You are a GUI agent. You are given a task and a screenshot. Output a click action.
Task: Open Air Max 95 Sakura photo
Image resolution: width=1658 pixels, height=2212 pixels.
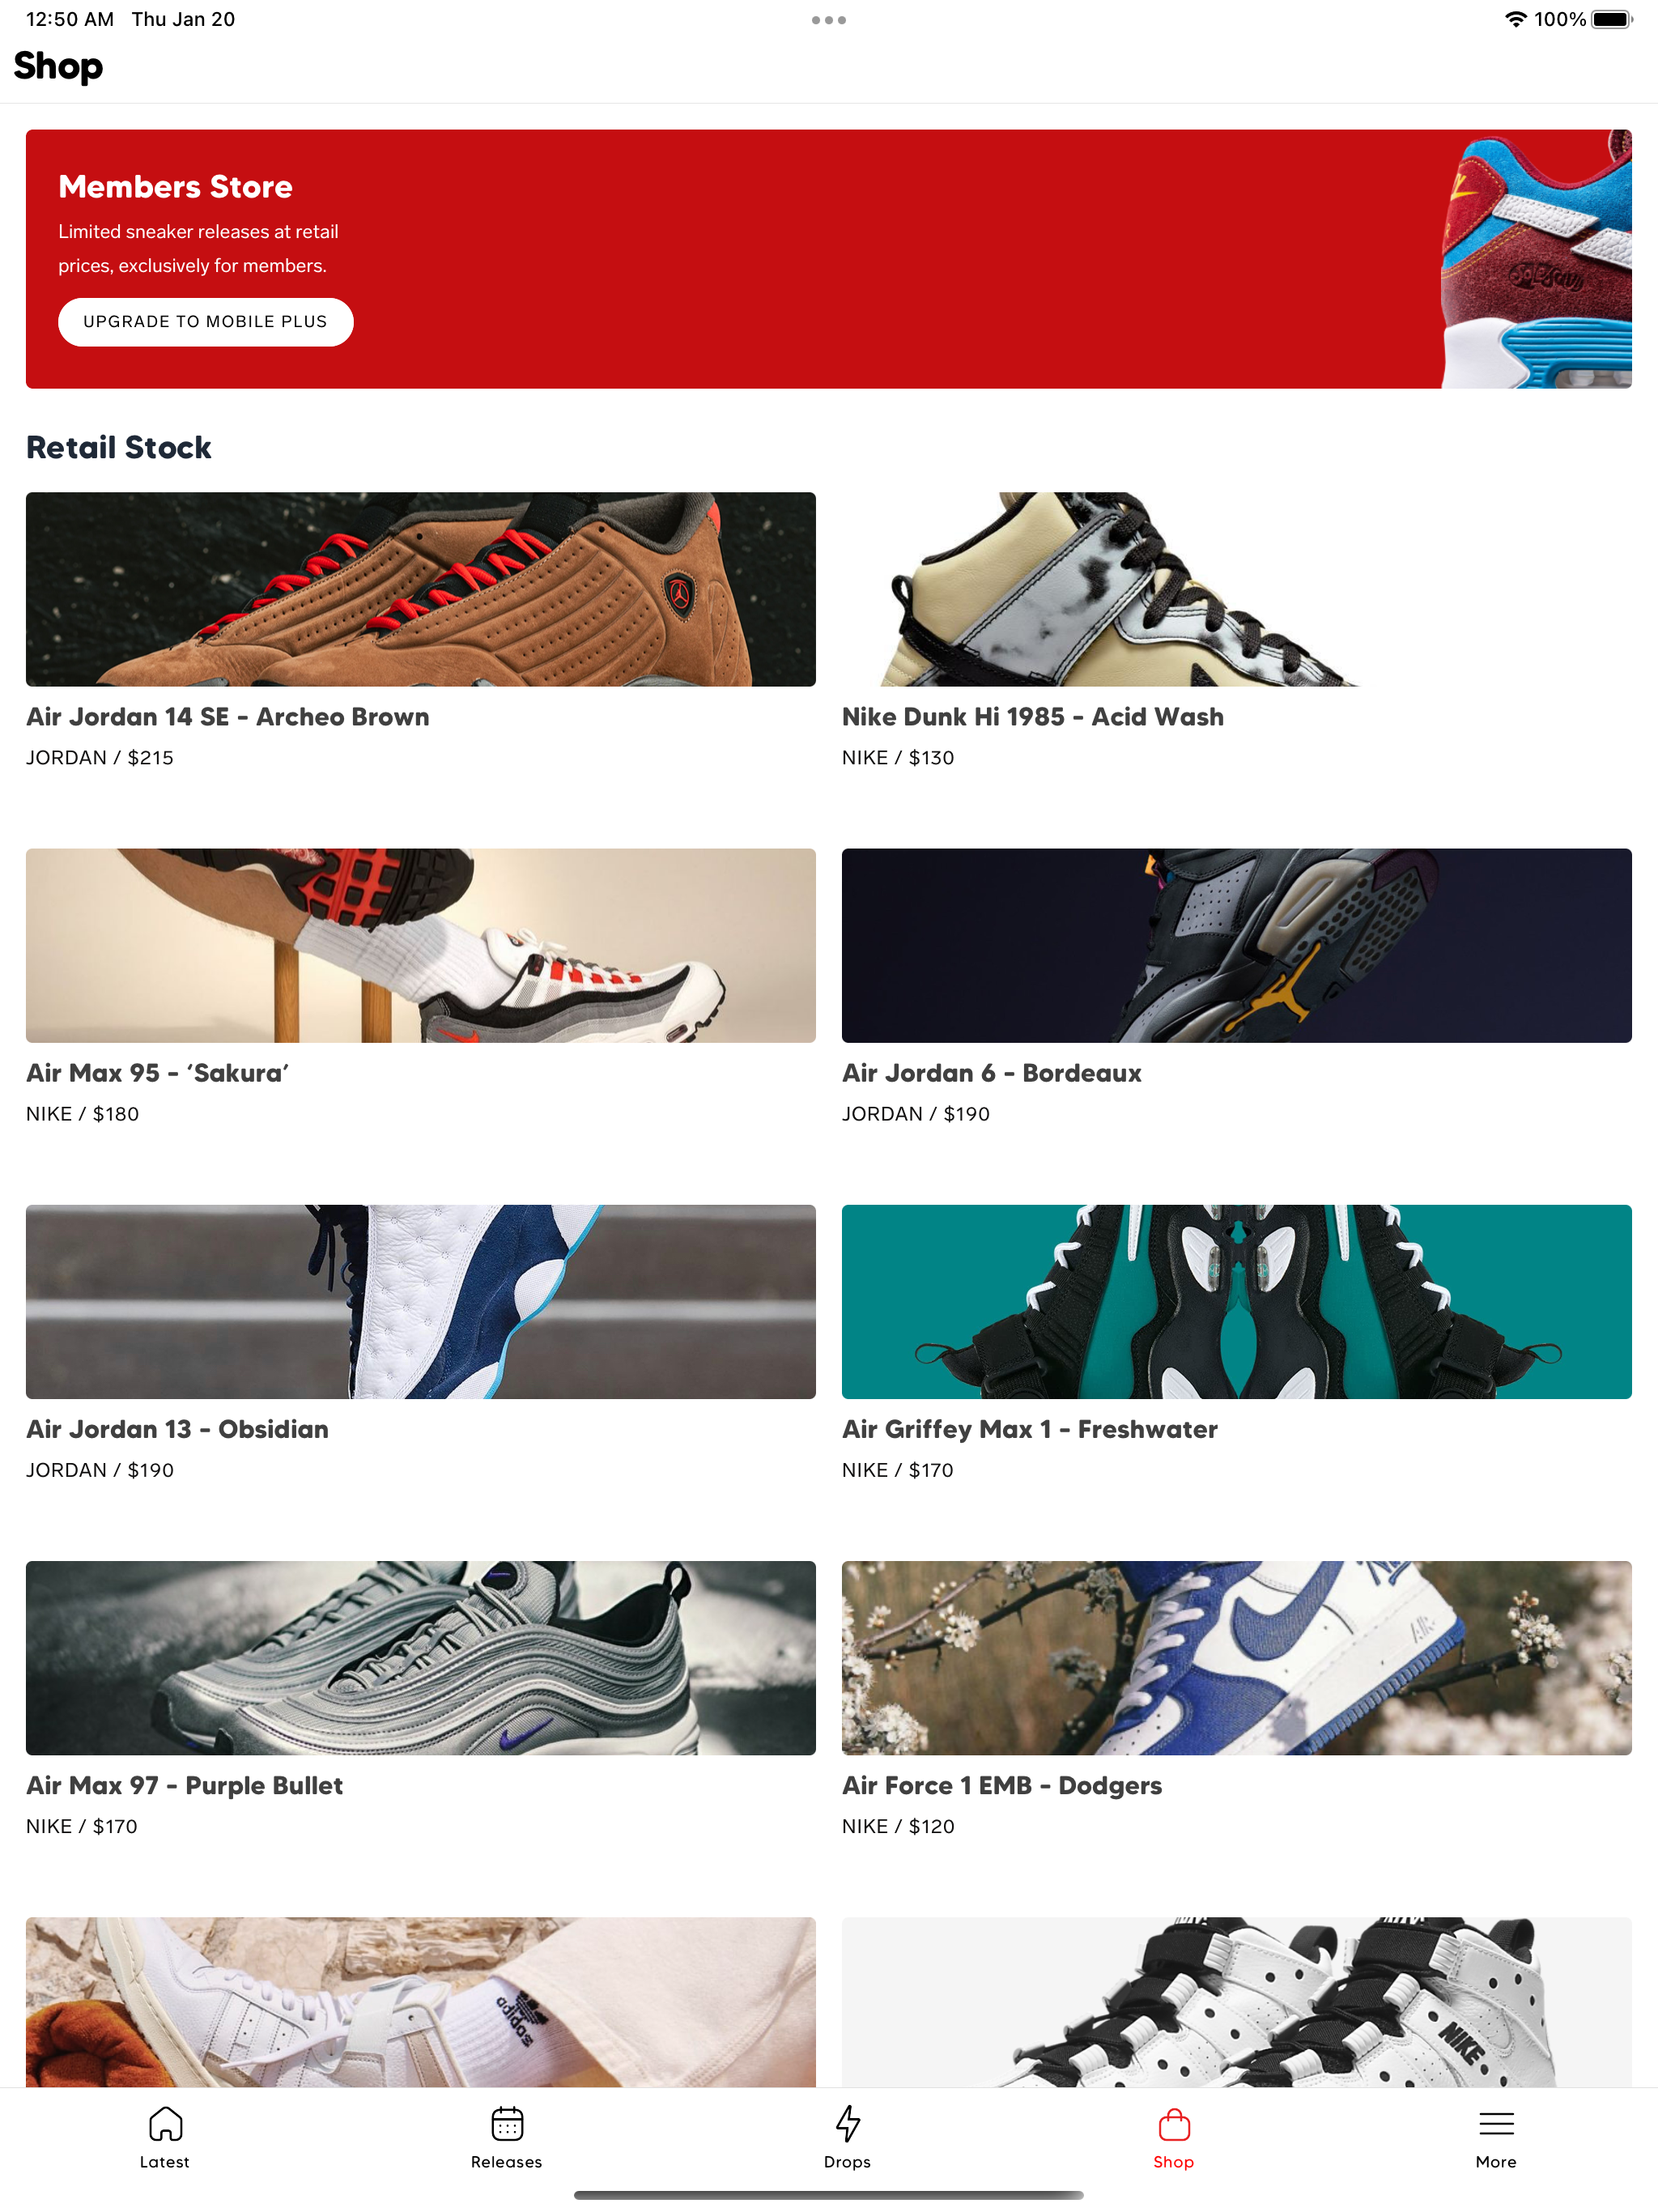(x=420, y=945)
